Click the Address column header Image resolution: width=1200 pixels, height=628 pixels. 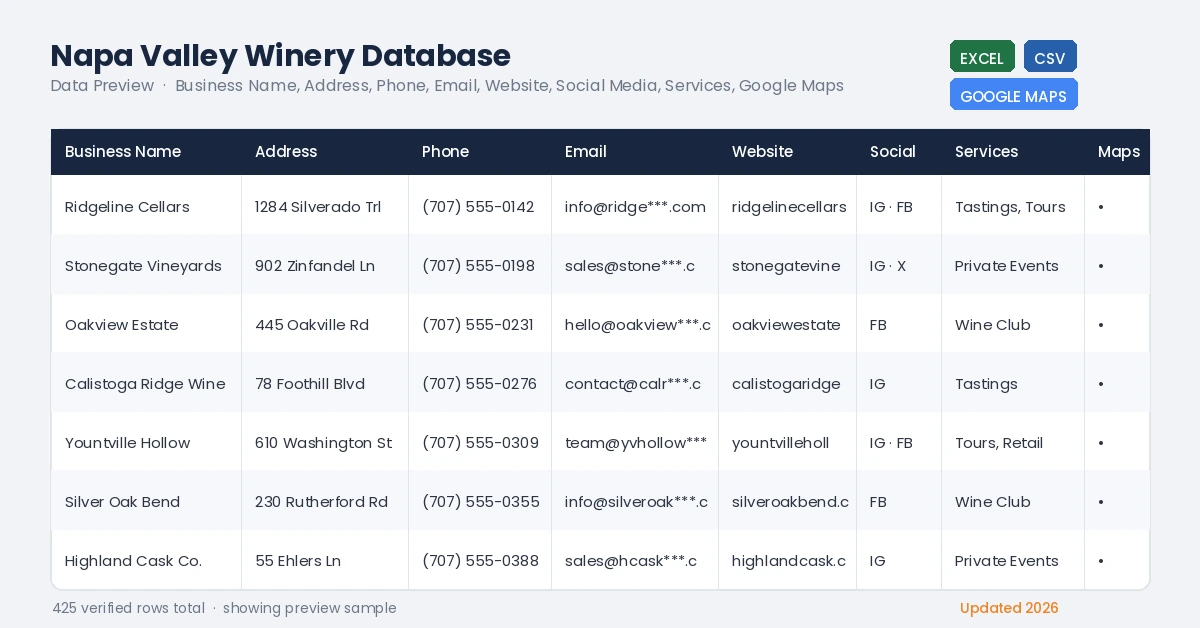(x=286, y=152)
